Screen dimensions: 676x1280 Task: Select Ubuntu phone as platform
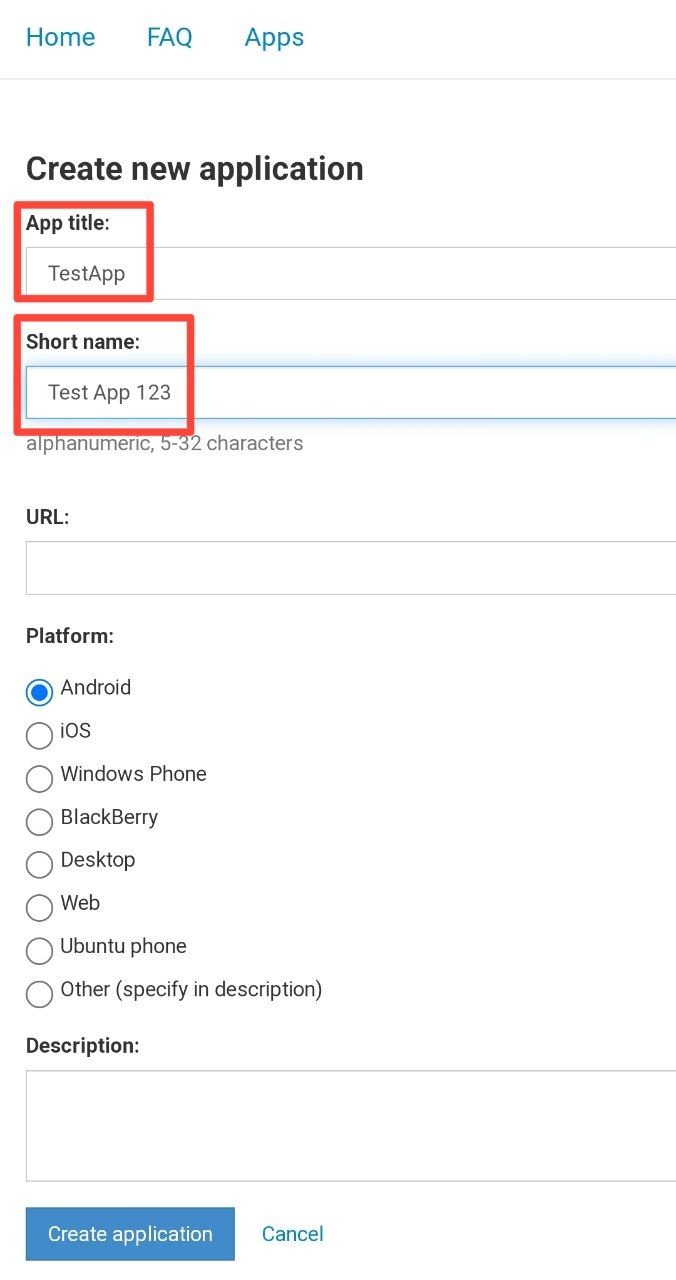39,950
